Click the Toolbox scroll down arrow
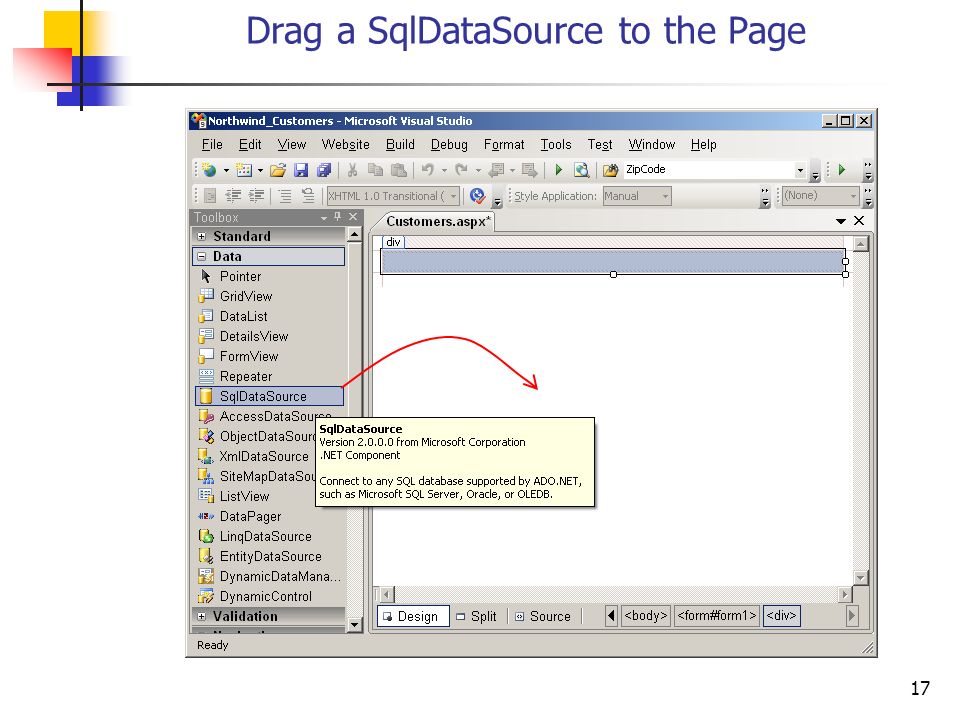960x720 pixels. 354,625
